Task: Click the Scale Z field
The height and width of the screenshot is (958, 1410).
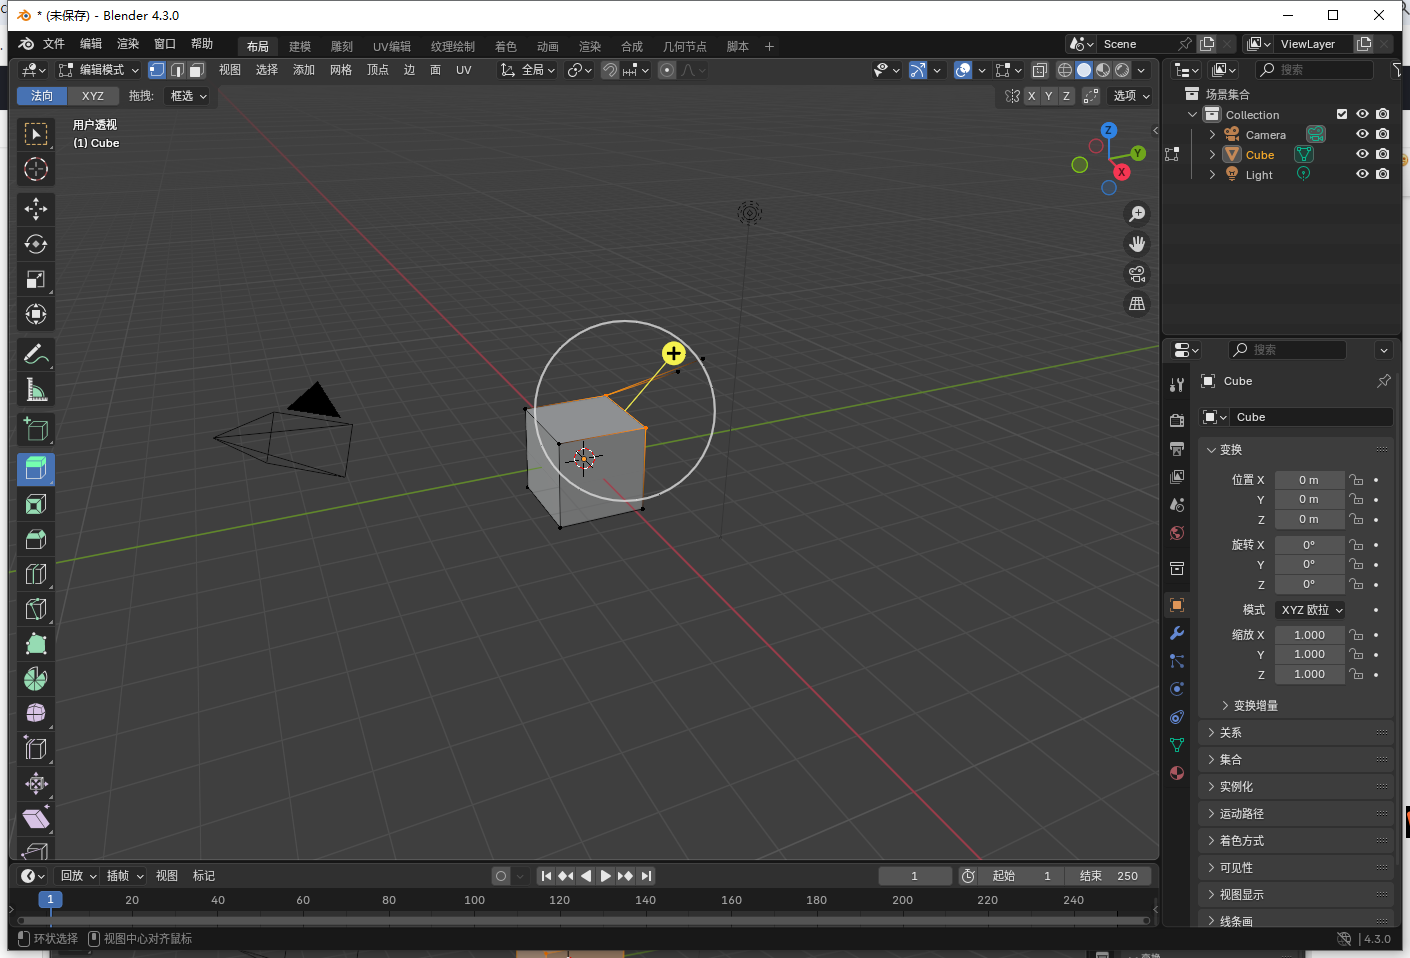Action: coord(1309,674)
